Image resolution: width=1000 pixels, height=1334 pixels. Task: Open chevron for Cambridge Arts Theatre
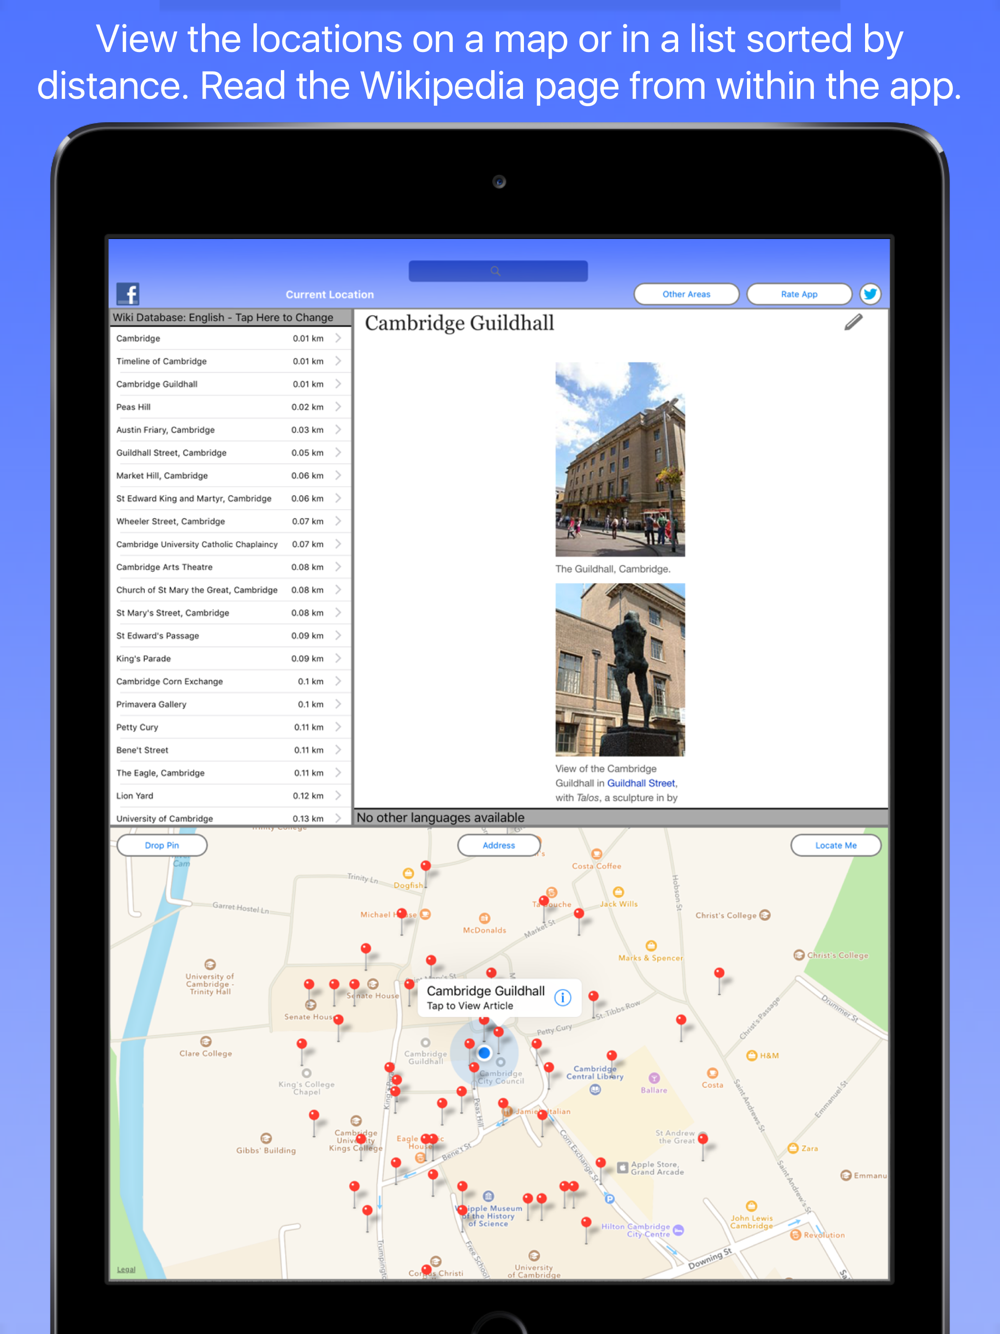pyautogui.click(x=338, y=567)
